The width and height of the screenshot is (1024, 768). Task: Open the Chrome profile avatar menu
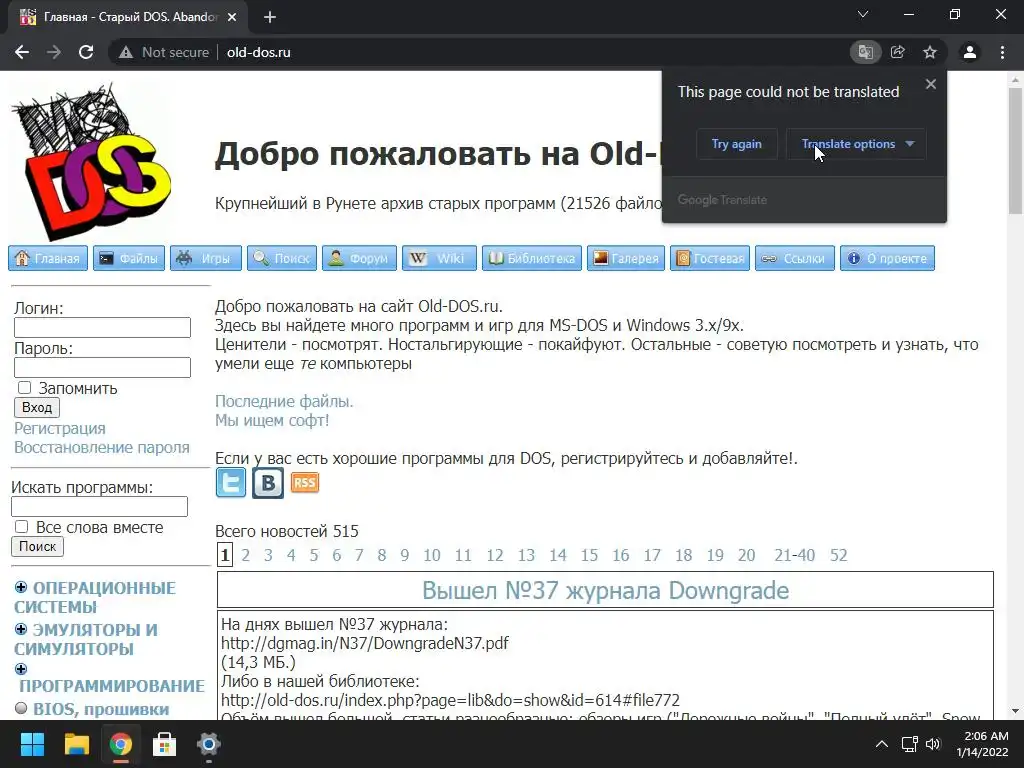pyautogui.click(x=970, y=52)
